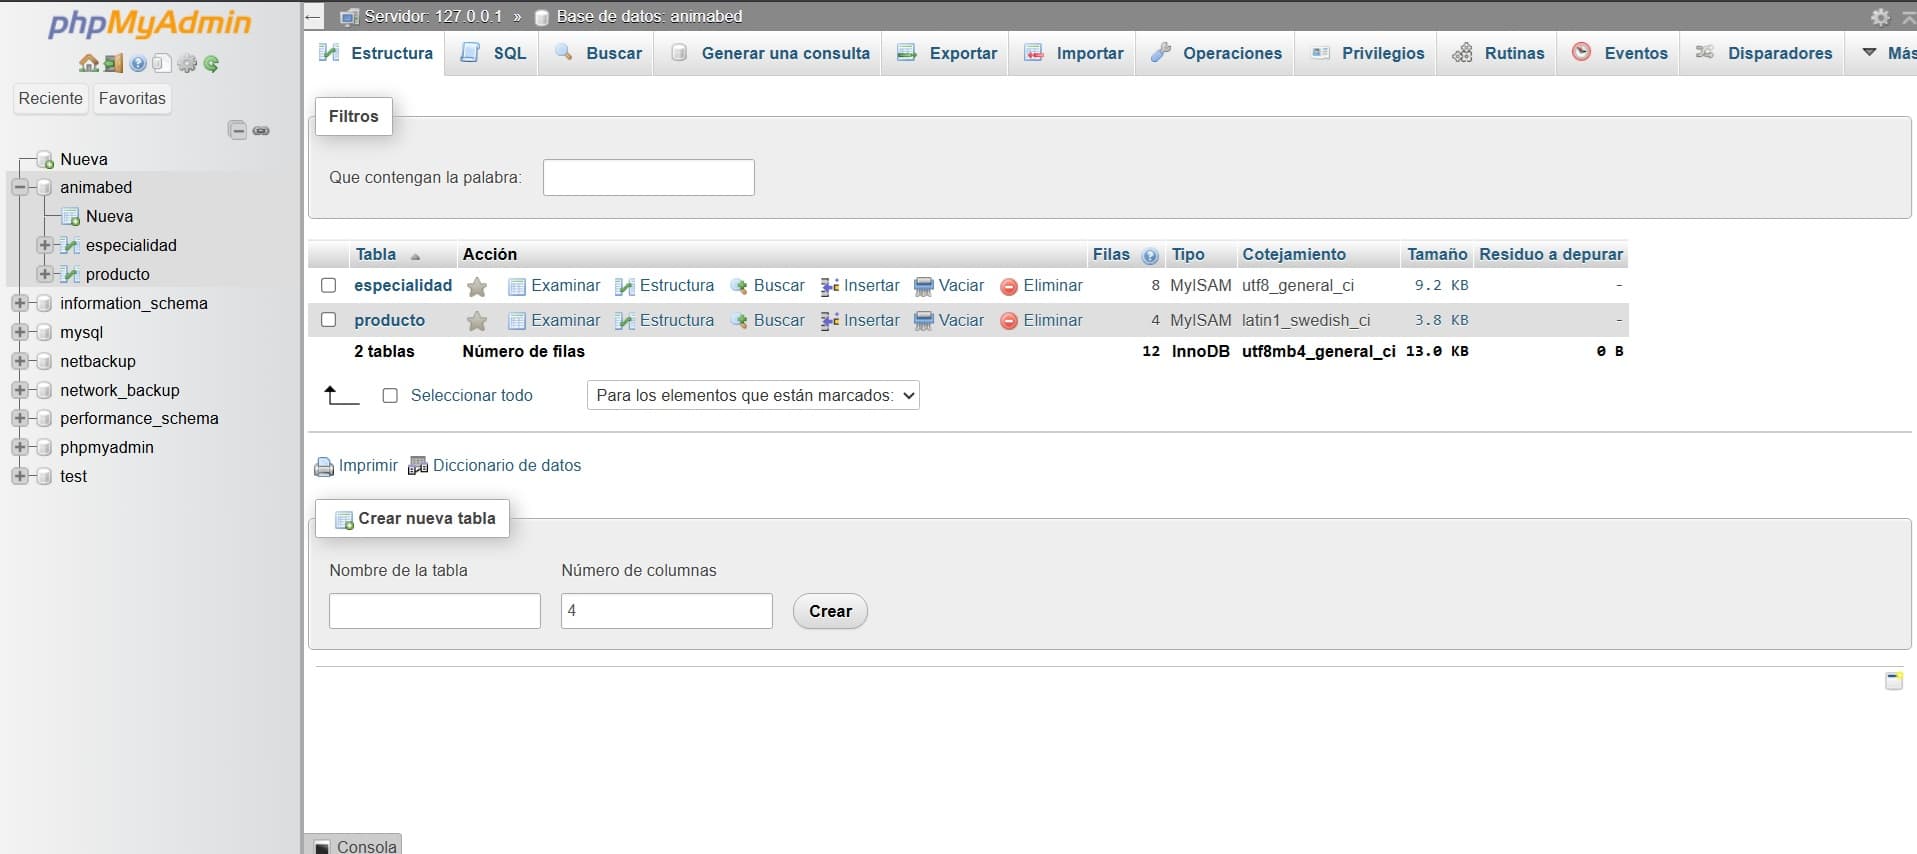Insertar into the especialidad table
1917x854 pixels.
(860, 286)
